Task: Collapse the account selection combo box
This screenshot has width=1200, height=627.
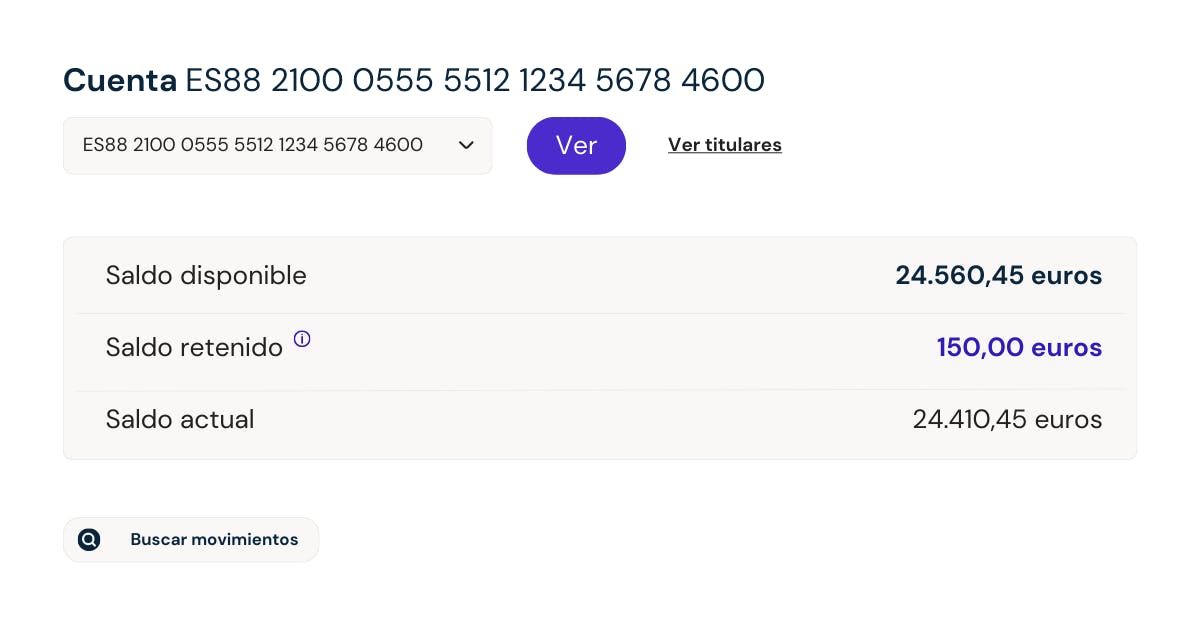Action: click(x=277, y=145)
